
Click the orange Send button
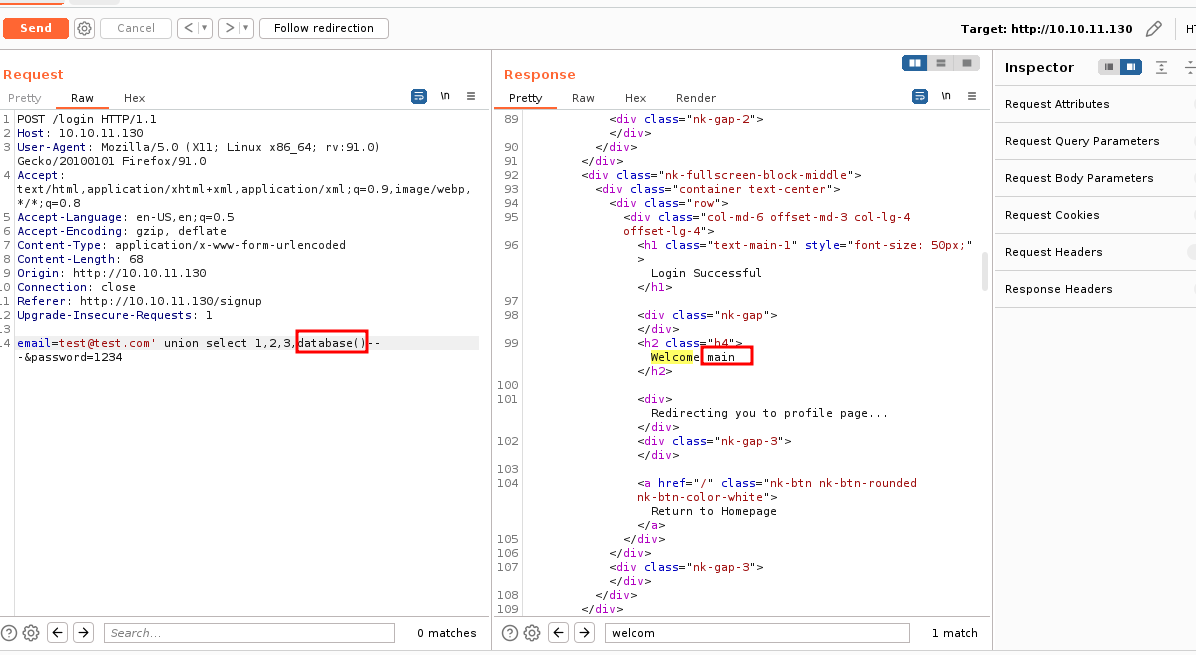[36, 28]
